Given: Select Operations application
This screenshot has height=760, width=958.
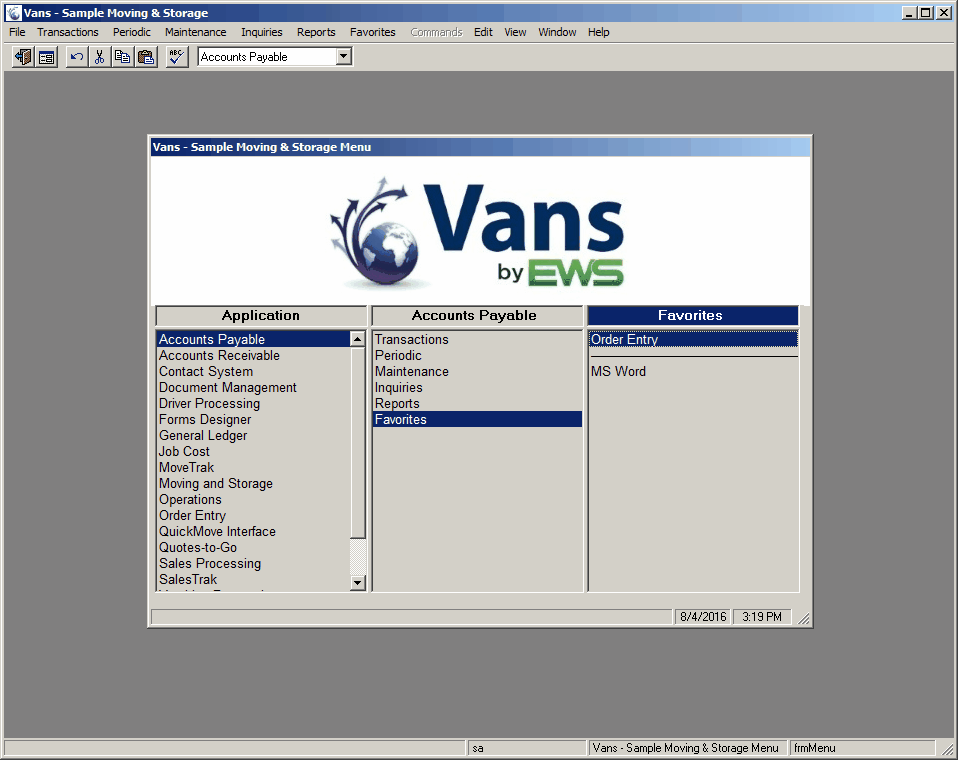Looking at the screenshot, I should click(254, 499).
